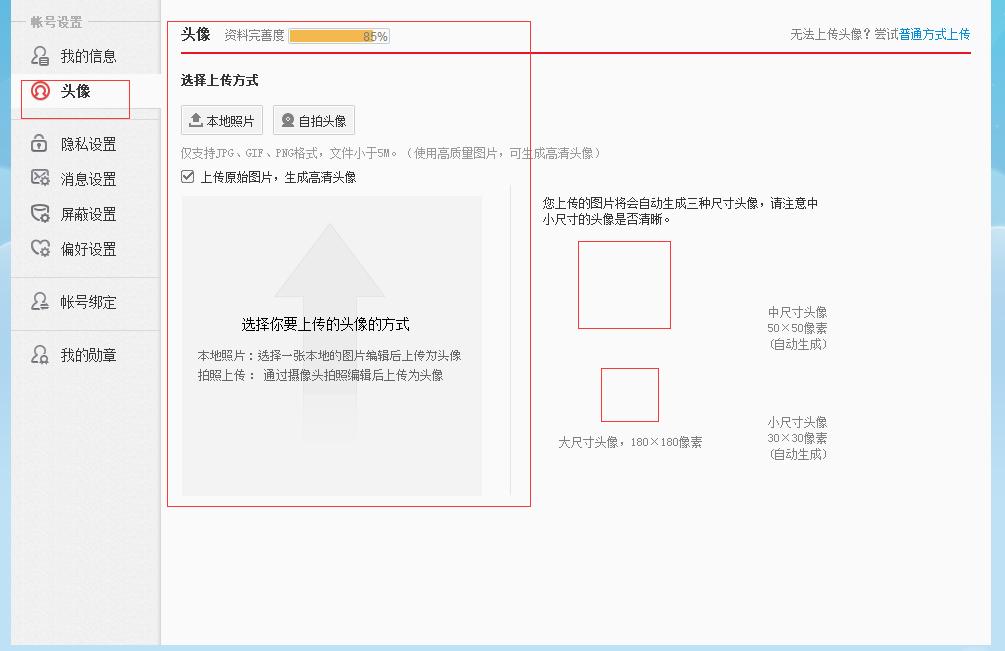Uncheck 上传原始图片，生成高清头像 option
This screenshot has height=651, width=1005.
coord(188,176)
